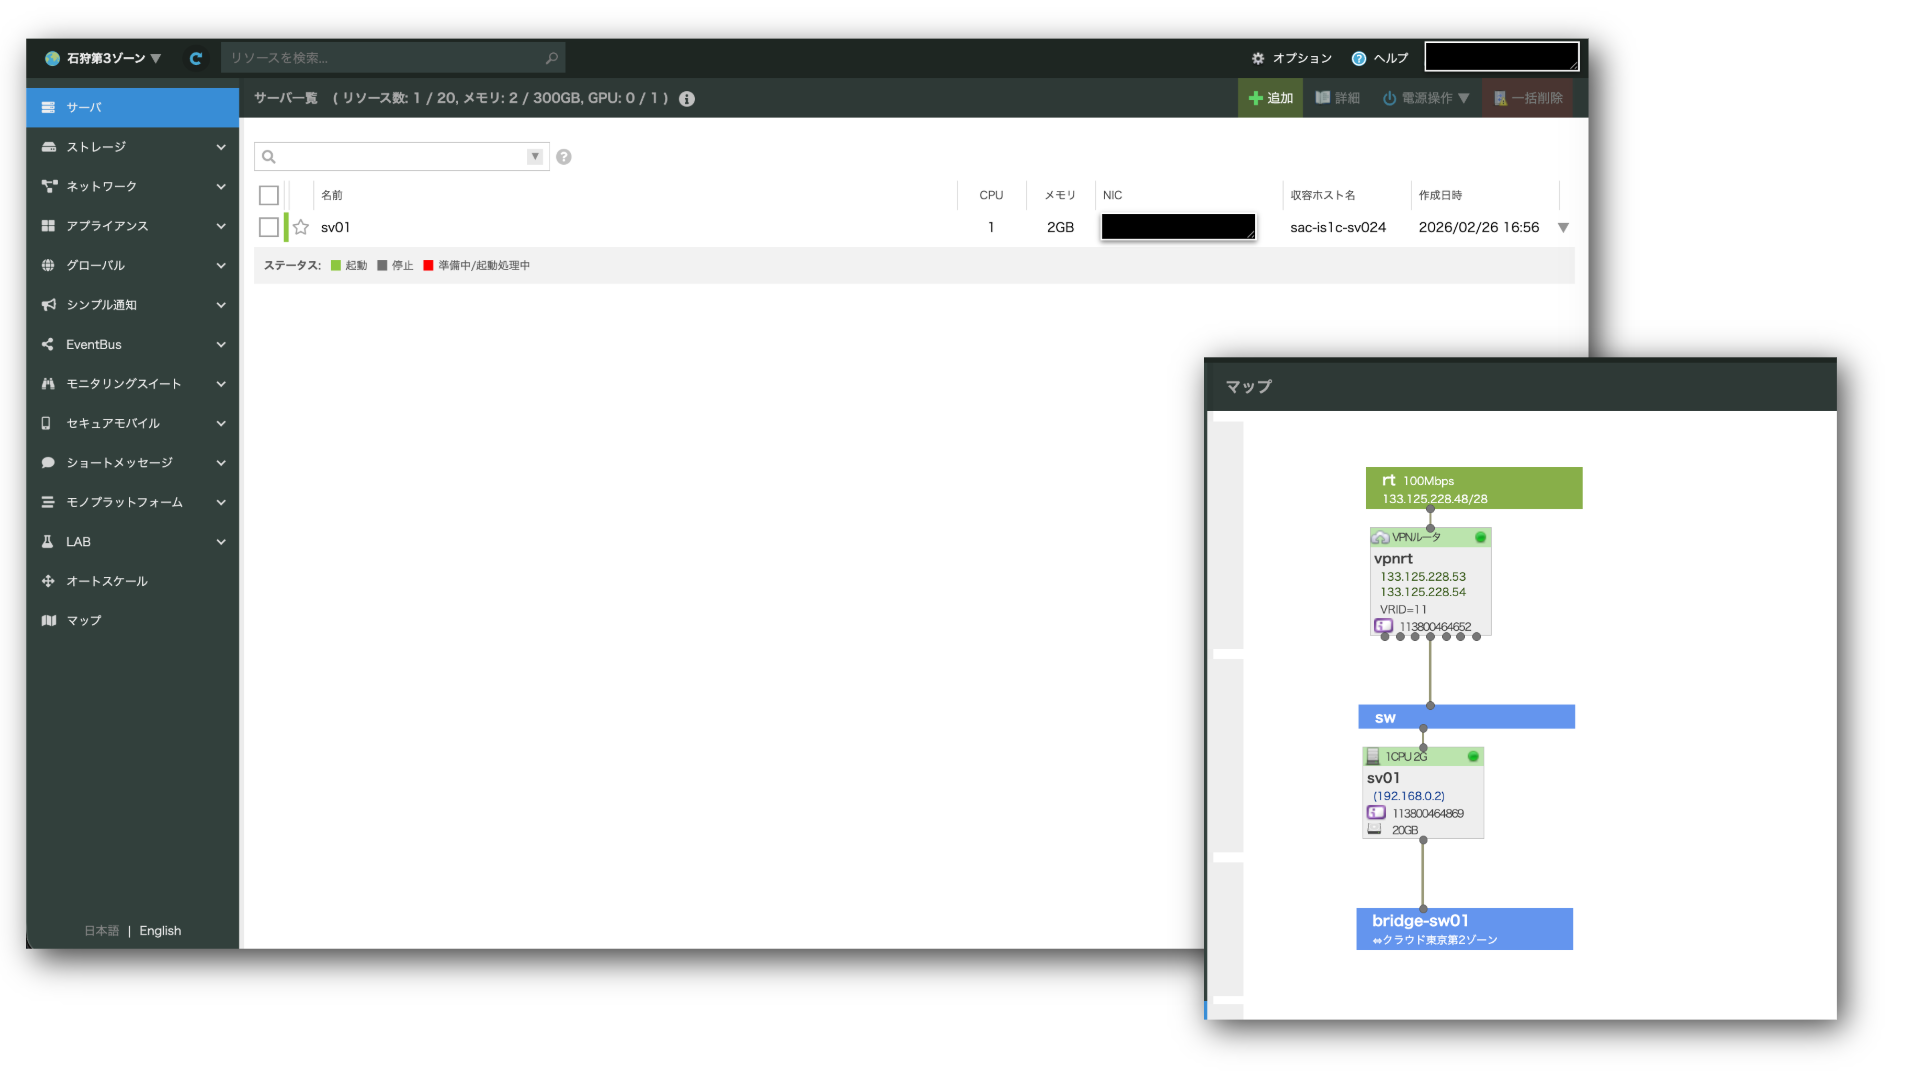Open sv01 row action dropdown arrow
The image size is (1920, 1080).
[1563, 228]
